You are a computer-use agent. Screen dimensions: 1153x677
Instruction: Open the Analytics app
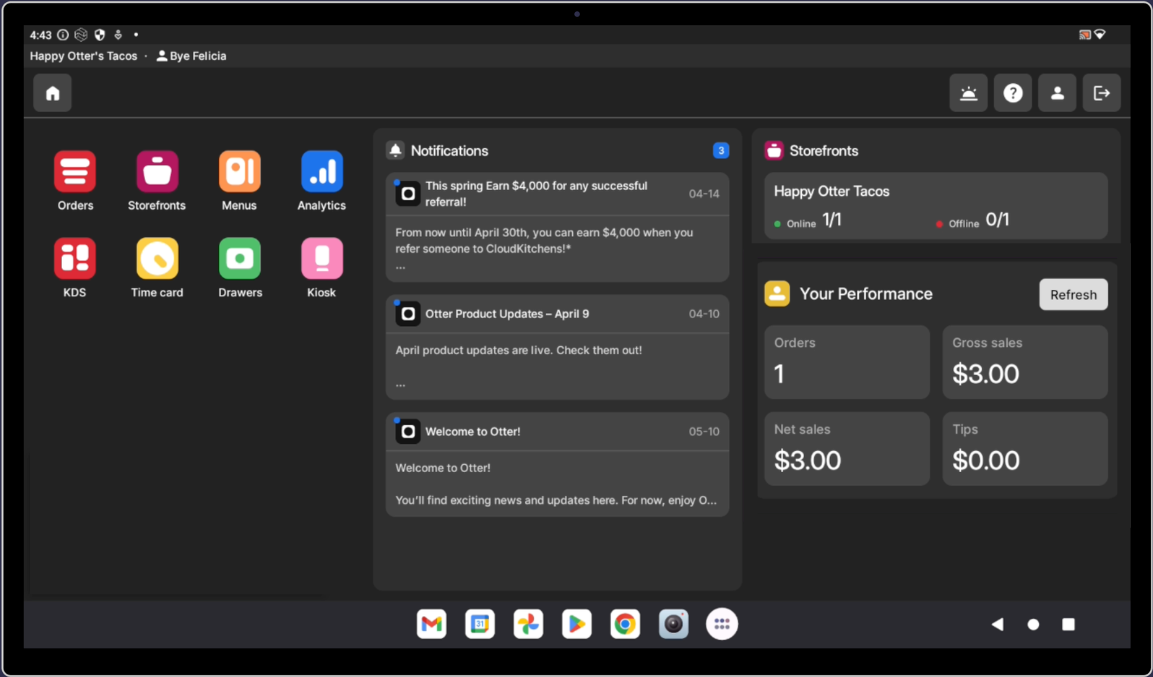[x=321, y=172]
